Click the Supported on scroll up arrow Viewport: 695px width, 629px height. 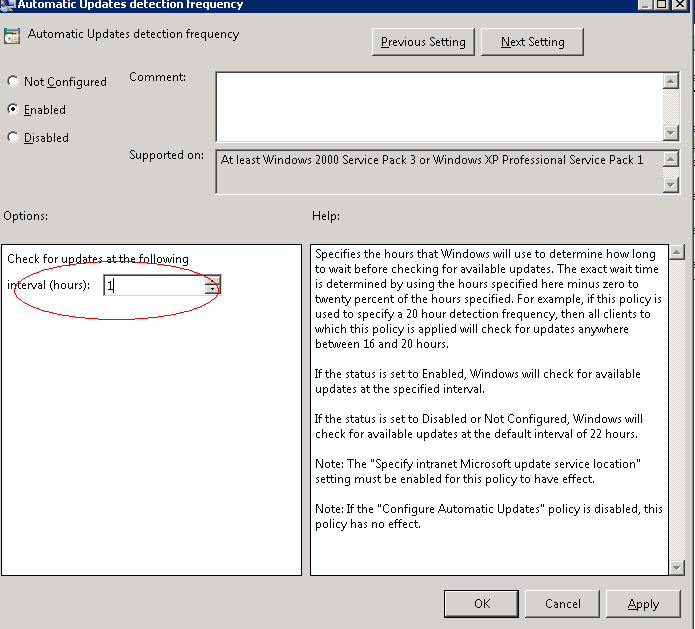pyautogui.click(x=671, y=159)
